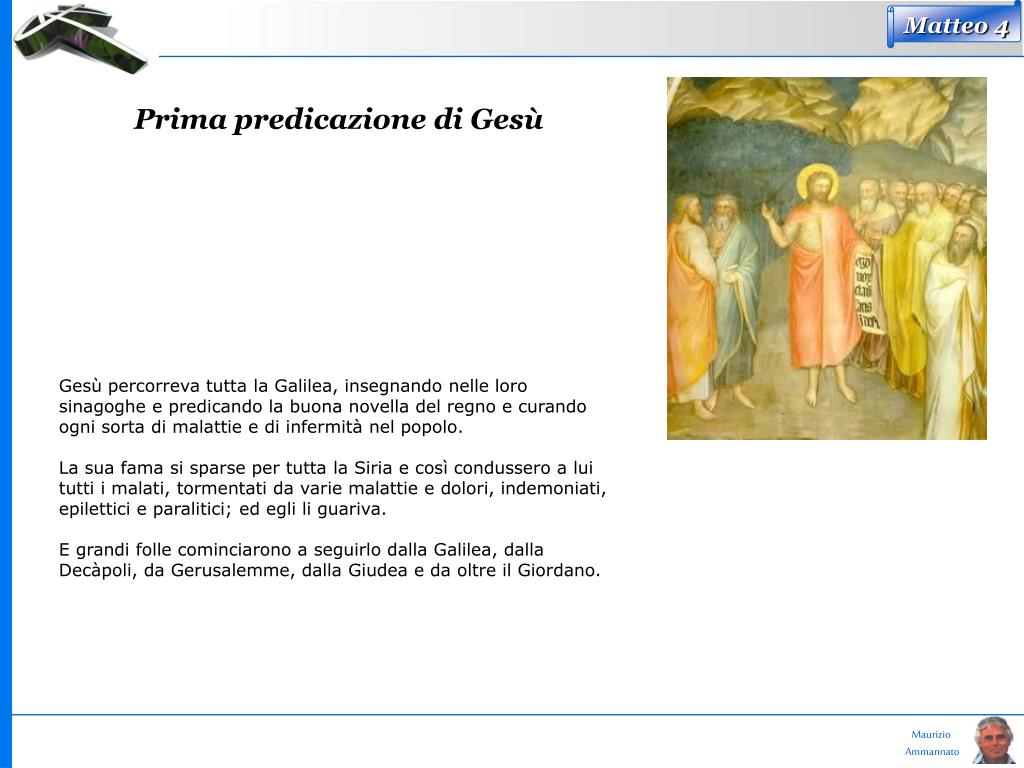1024x768 pixels.
Task: Click the fresco painting of Jesus preaching
Action: 826,258
